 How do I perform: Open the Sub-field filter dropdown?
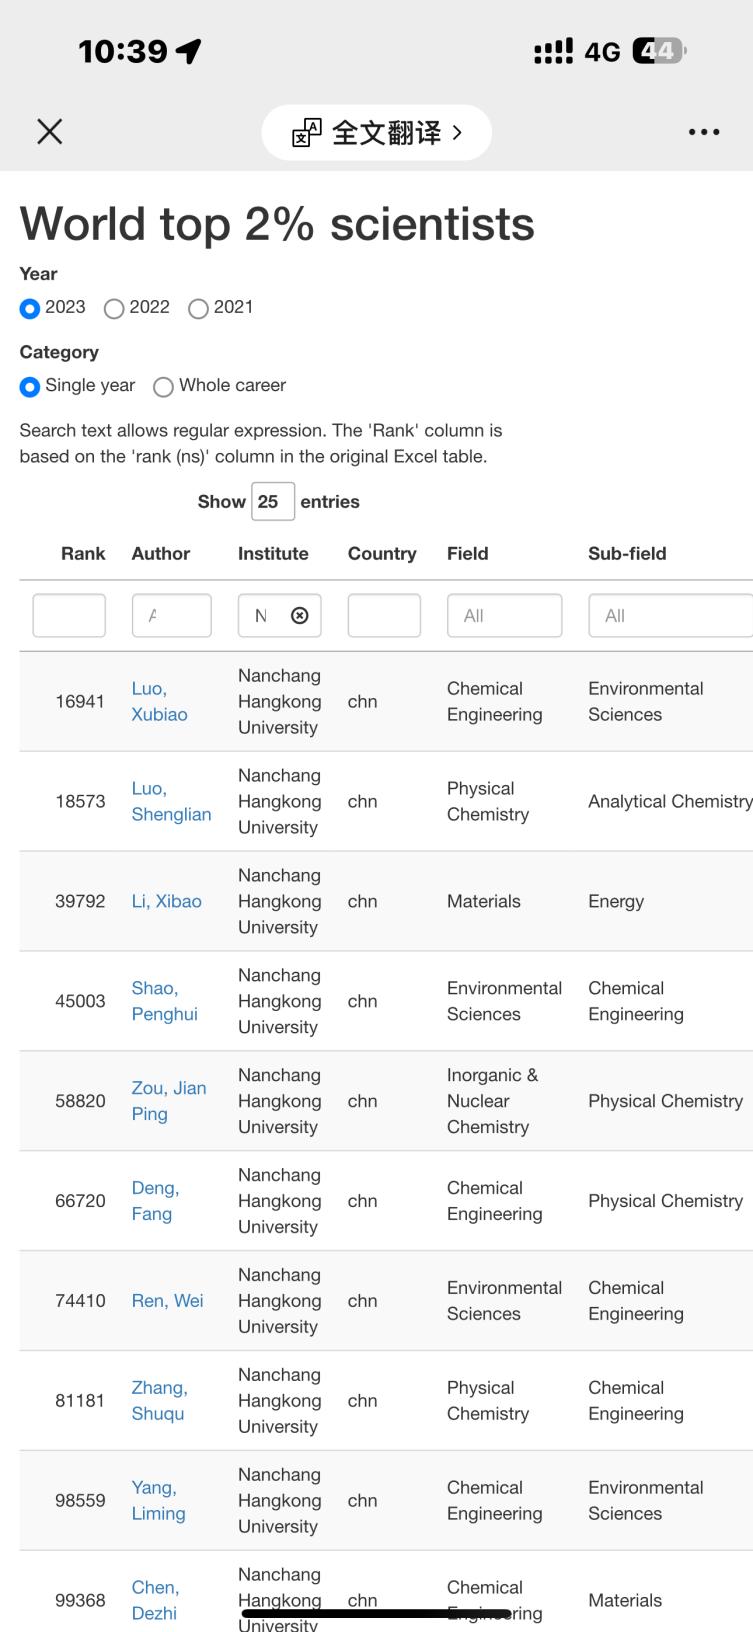pyautogui.click(x=670, y=616)
